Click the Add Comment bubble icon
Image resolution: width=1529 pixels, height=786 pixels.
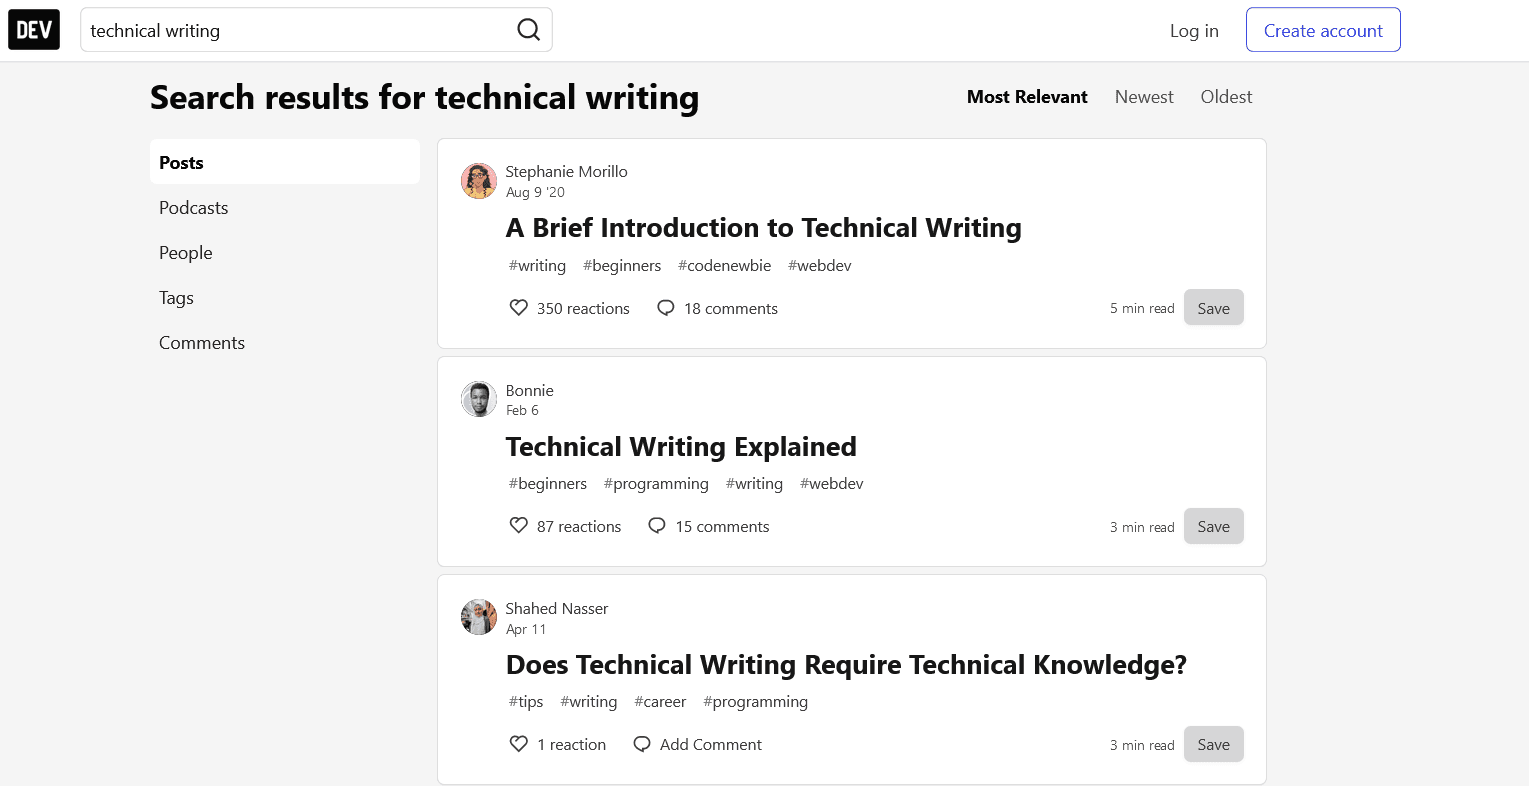pos(643,744)
